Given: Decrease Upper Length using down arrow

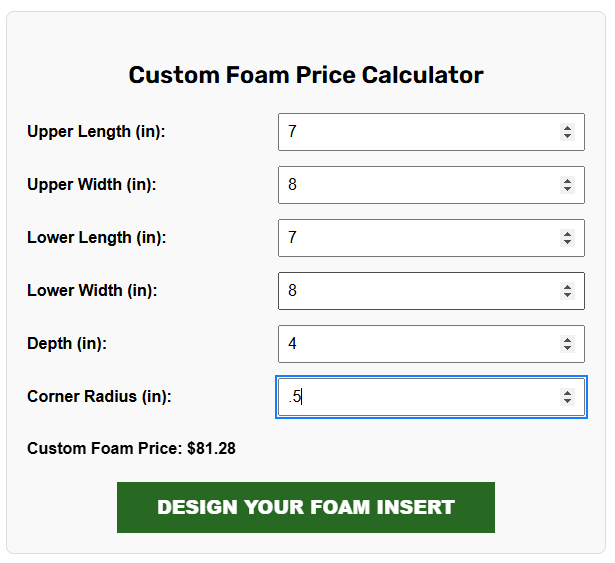Looking at the screenshot, I should coord(567,136).
